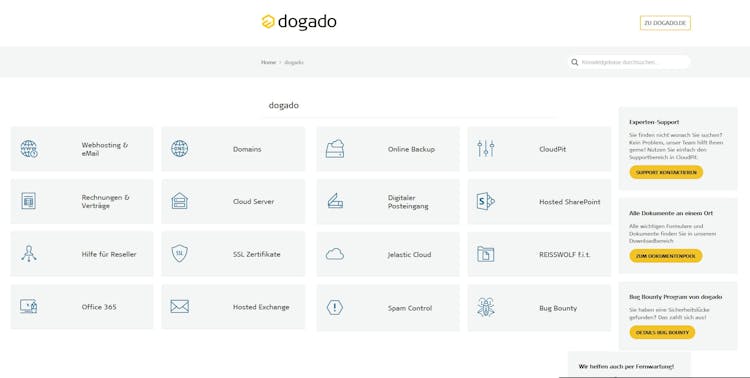Click the Domains DNS globe icon

coord(179,149)
